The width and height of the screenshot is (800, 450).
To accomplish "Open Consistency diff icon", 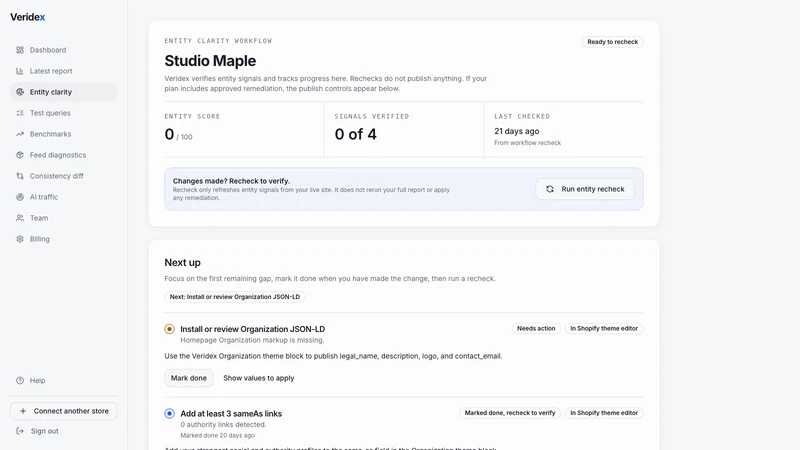I will (20, 176).
